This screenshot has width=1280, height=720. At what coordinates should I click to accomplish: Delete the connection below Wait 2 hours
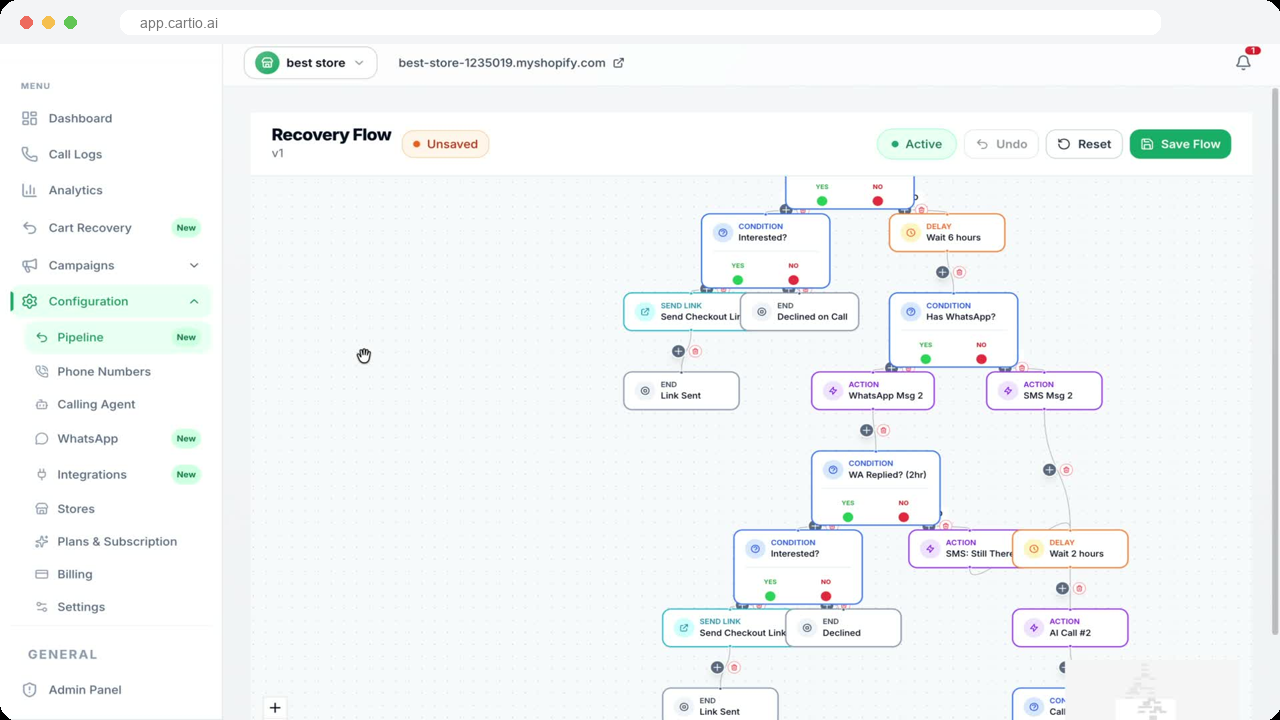pyautogui.click(x=1079, y=589)
